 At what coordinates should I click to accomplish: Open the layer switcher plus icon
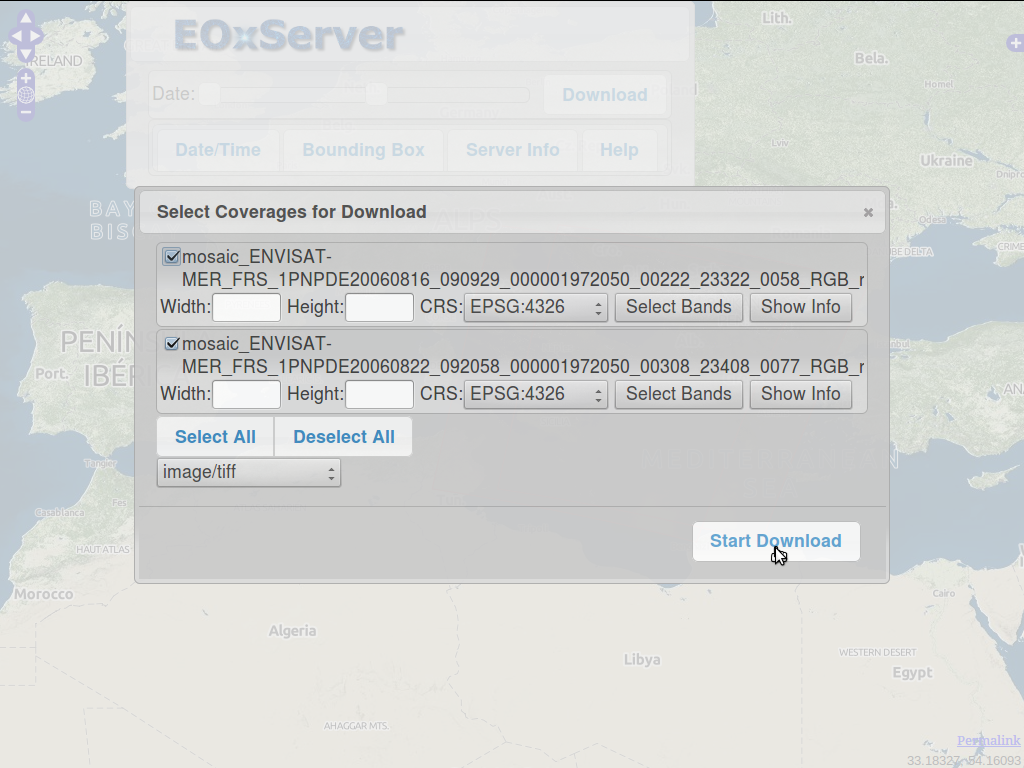1016,43
